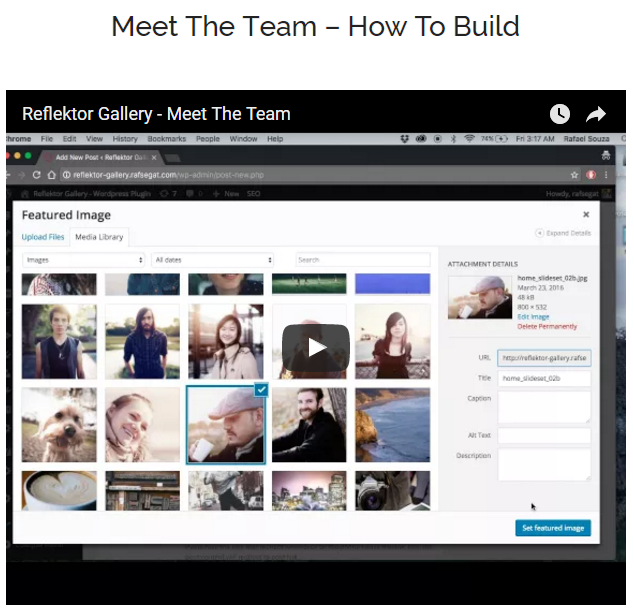Image resolution: width=634 pixels, height=613 pixels.
Task: Click Set featured image button
Action: tap(553, 528)
